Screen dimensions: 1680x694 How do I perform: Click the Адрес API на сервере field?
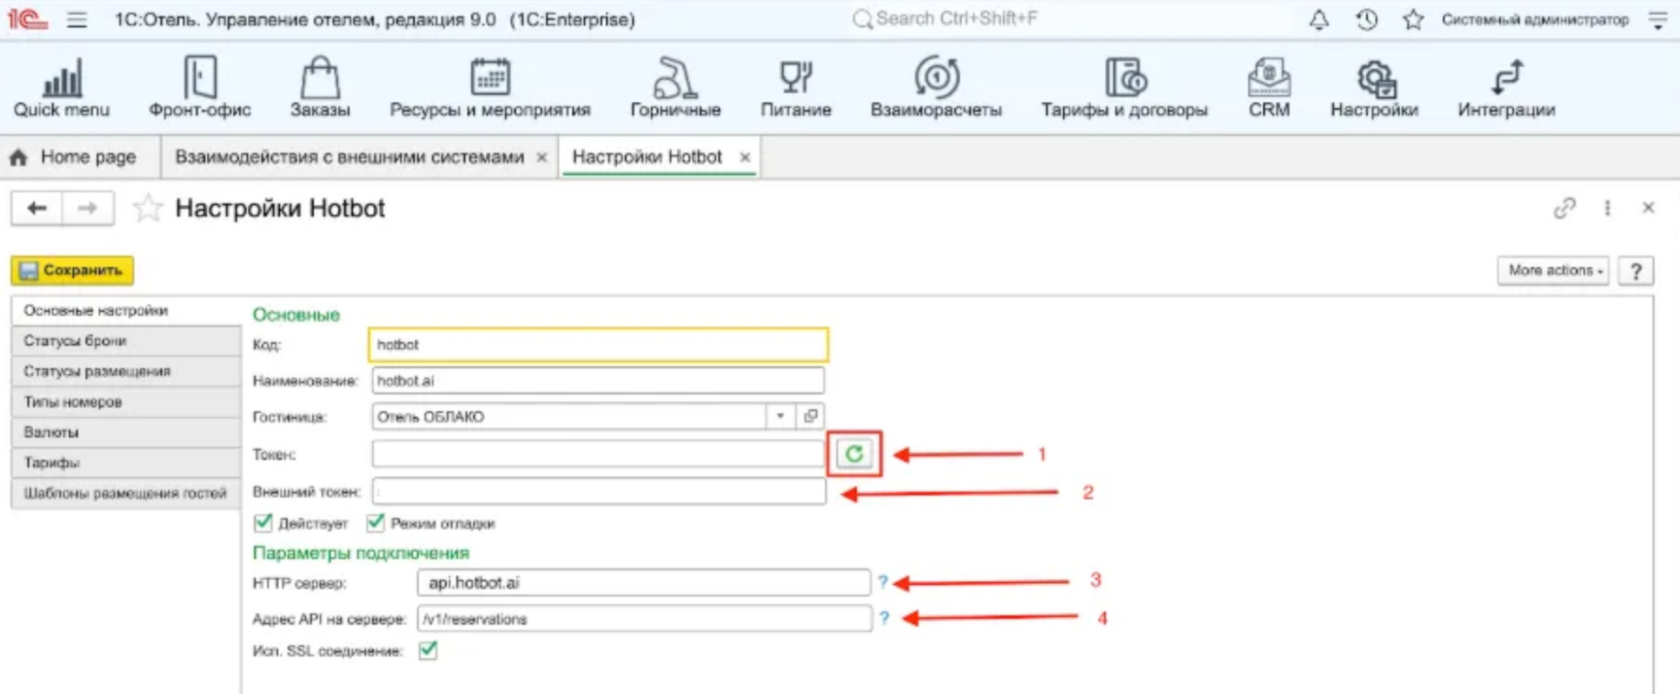click(x=644, y=619)
